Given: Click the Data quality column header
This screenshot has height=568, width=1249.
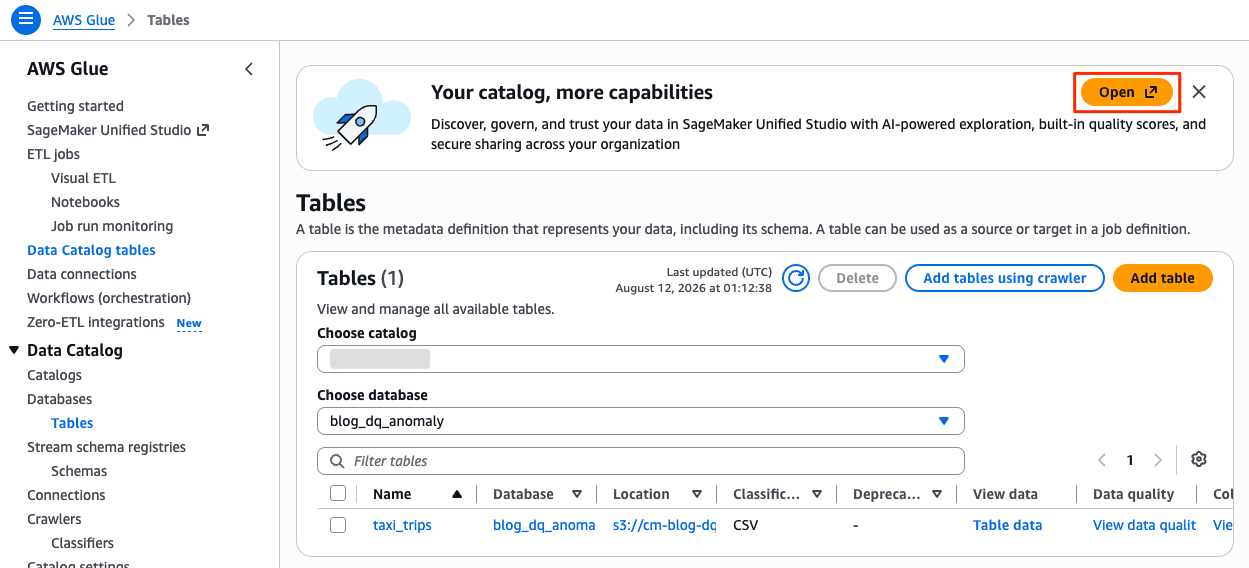Looking at the screenshot, I should pyautogui.click(x=1133, y=494).
